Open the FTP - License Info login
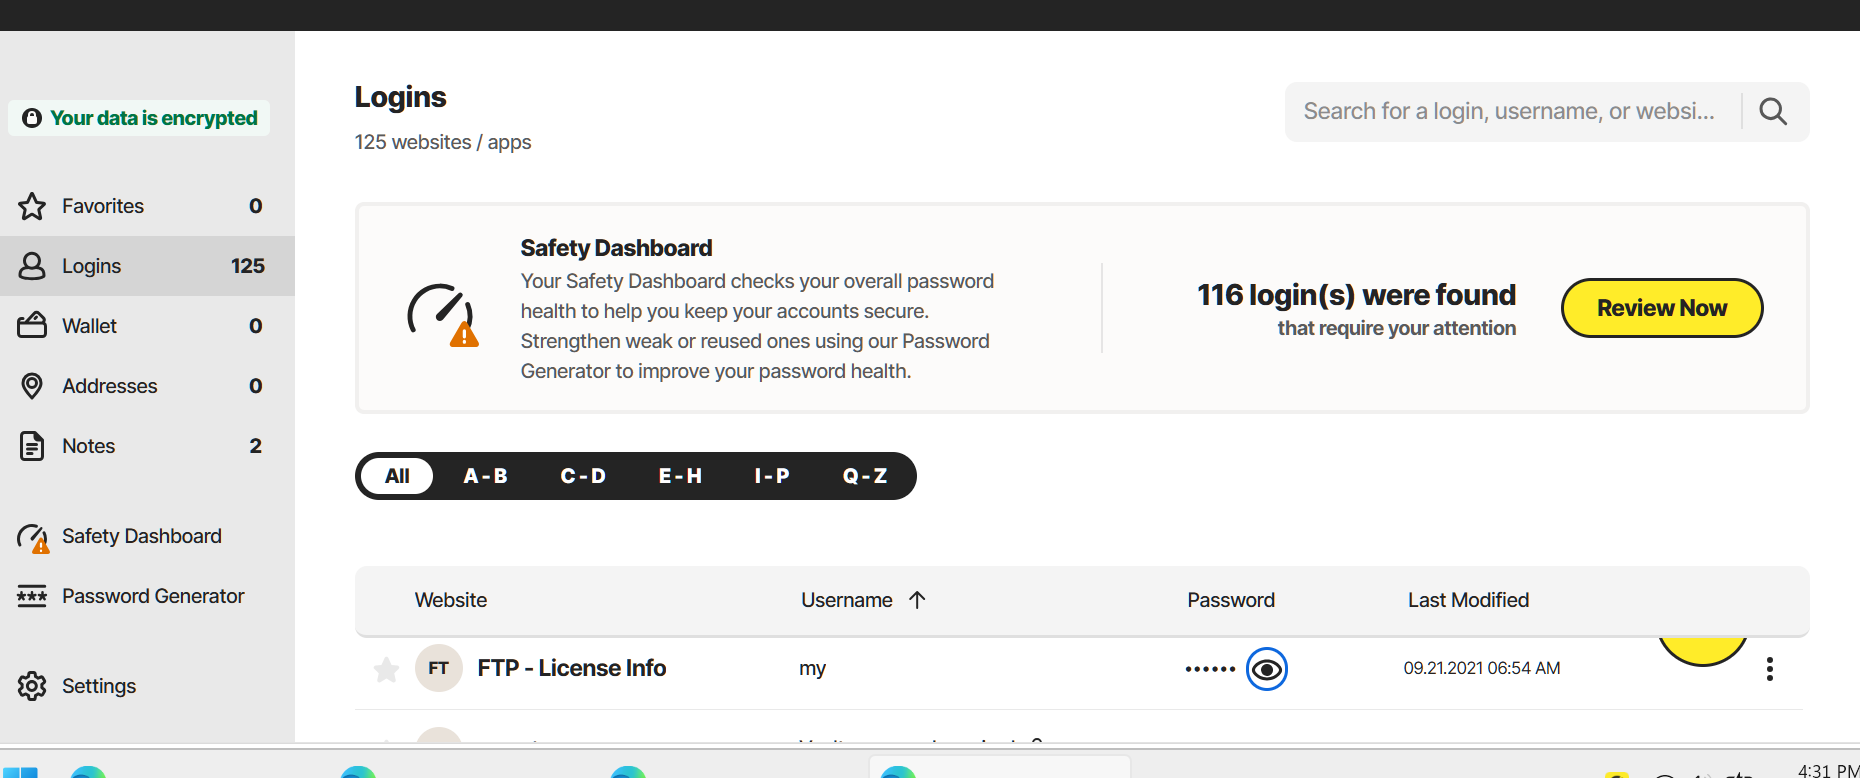Screen dimensions: 1860x778 (x=571, y=668)
